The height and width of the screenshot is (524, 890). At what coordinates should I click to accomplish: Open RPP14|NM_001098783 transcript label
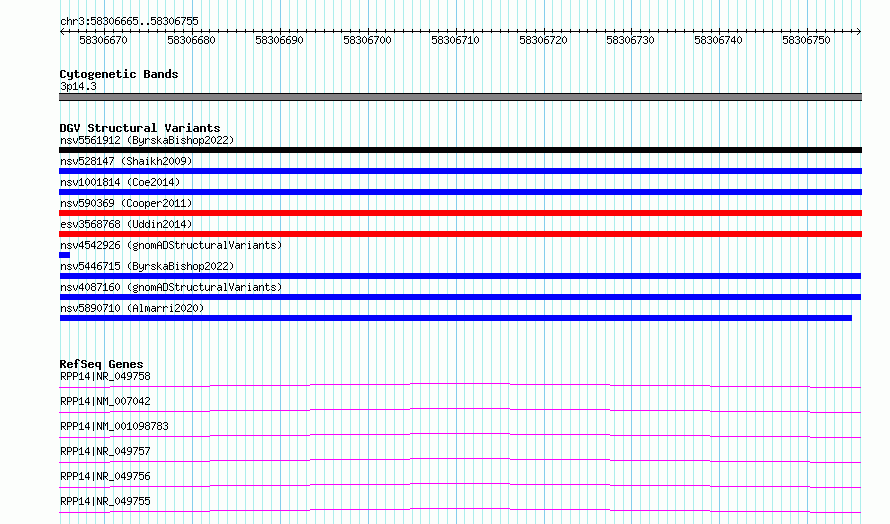click(x=114, y=426)
